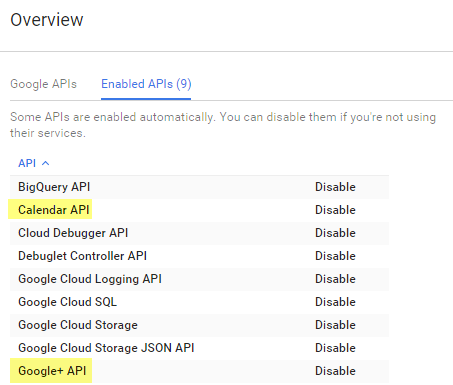Viewport: 453px width, 385px height.
Task: Open the Google Cloud SQL entry
Action: [67, 302]
